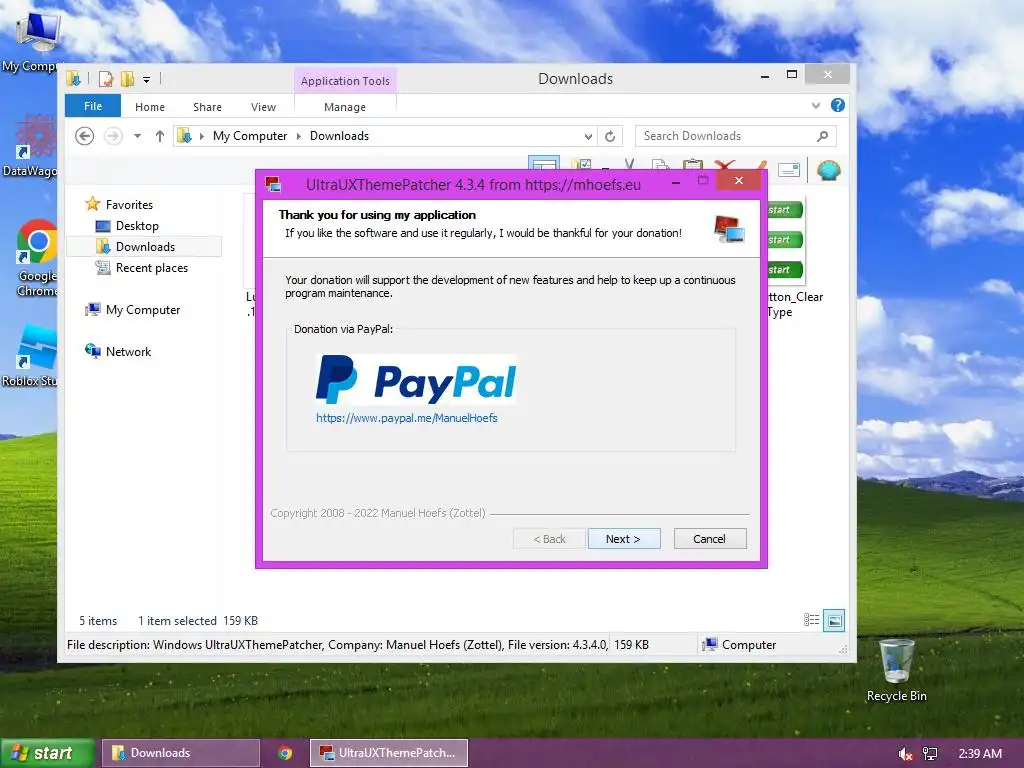Click the properties card toolbar icon
This screenshot has width=1024, height=768.
pyautogui.click(x=789, y=170)
